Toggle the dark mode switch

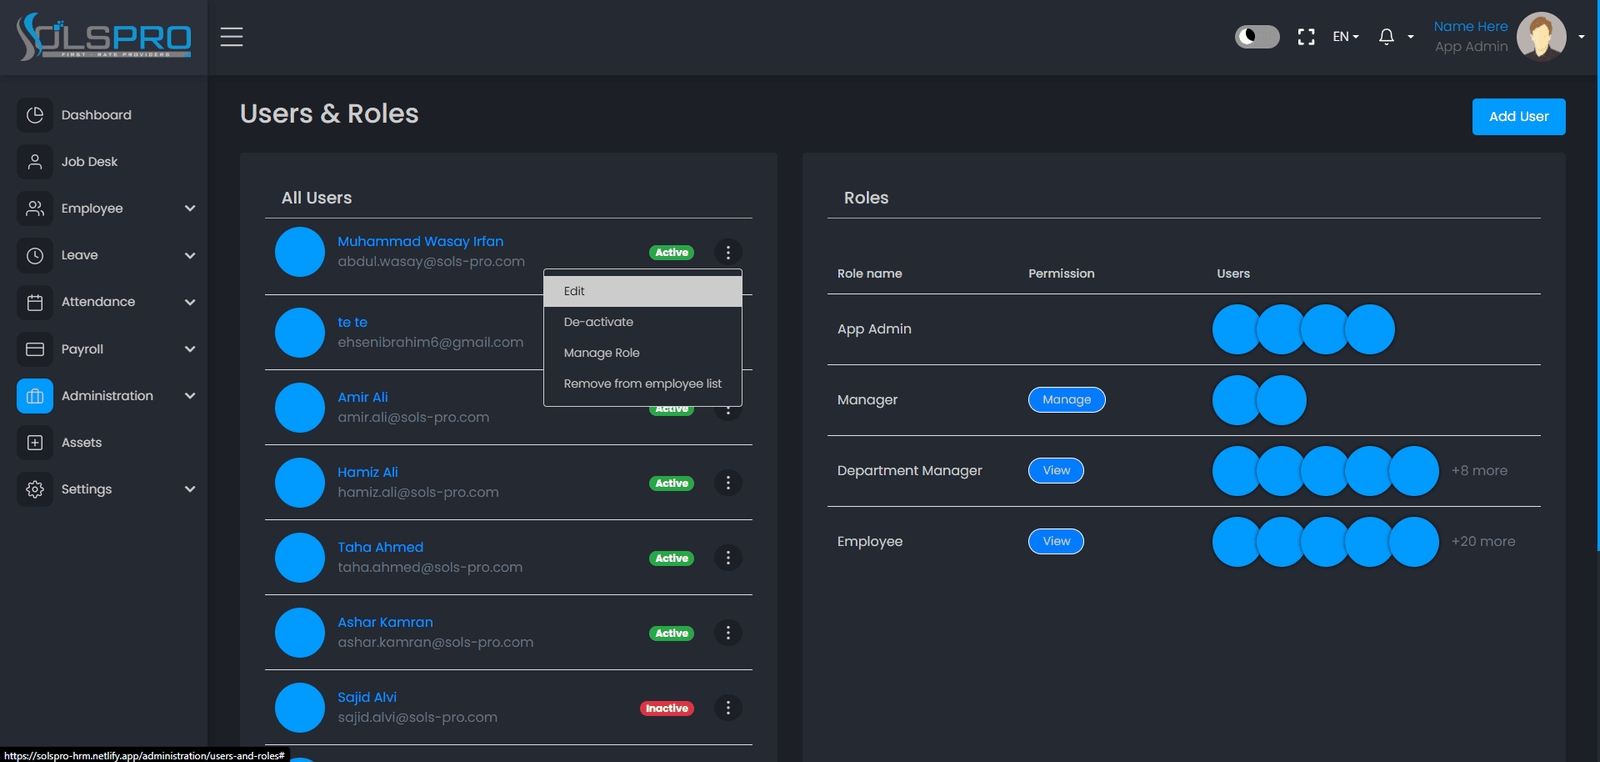(1257, 37)
